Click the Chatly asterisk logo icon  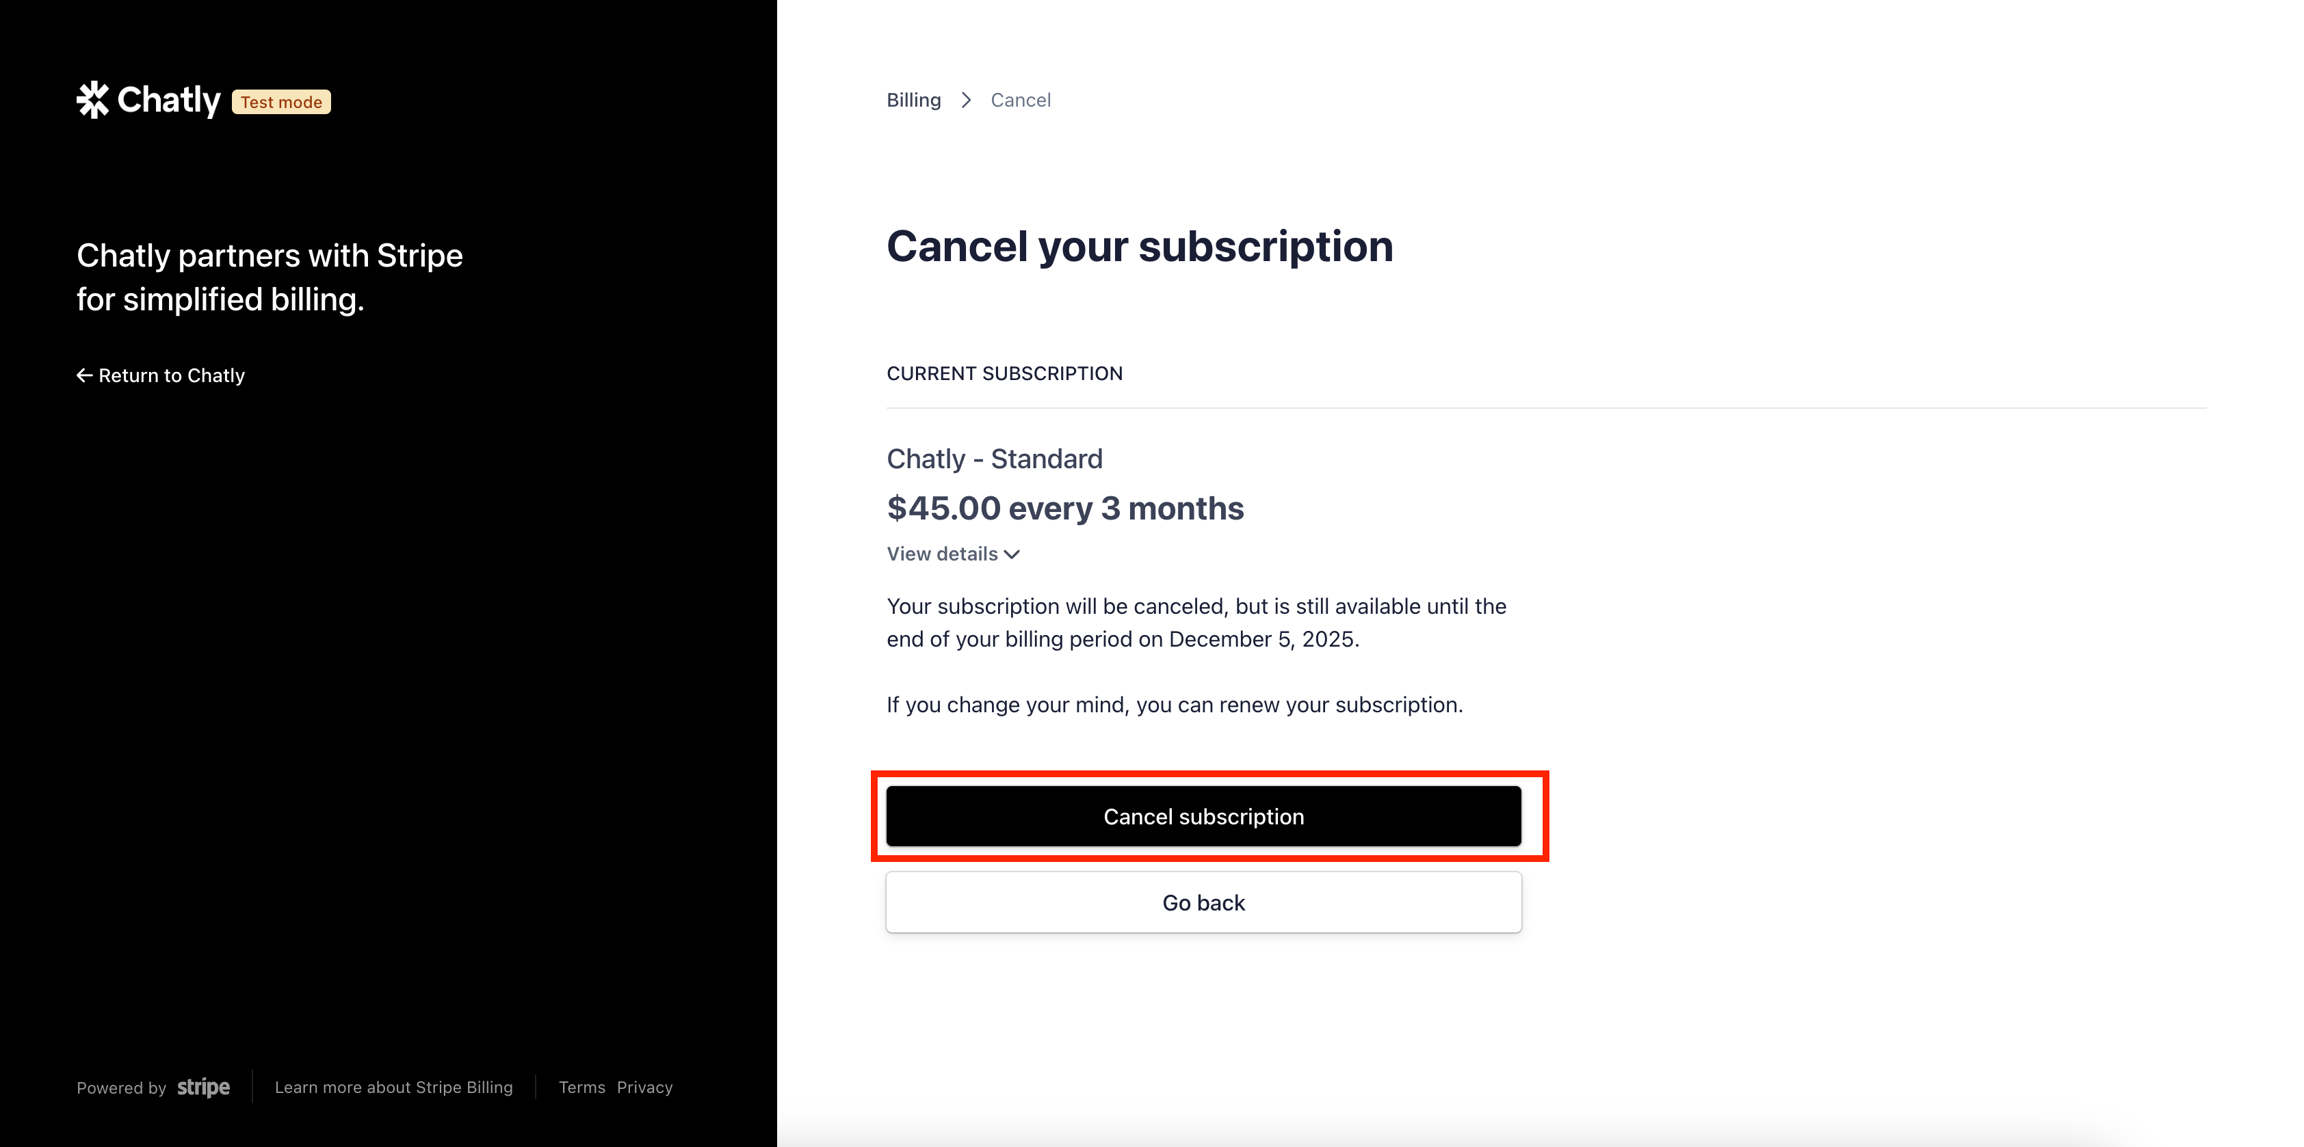coord(93,100)
